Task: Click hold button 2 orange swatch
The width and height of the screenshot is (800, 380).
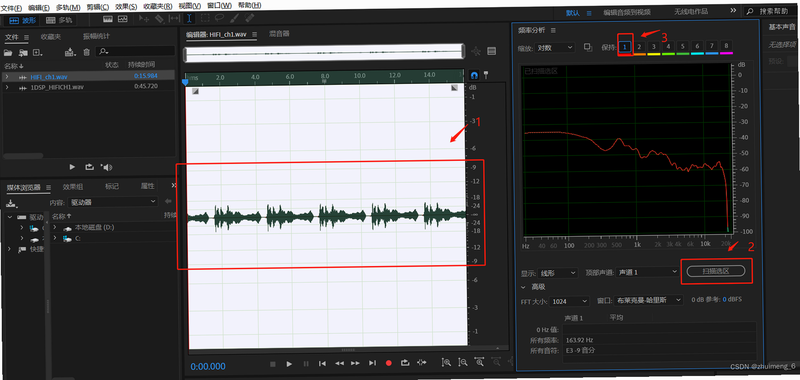Action: (x=639, y=47)
